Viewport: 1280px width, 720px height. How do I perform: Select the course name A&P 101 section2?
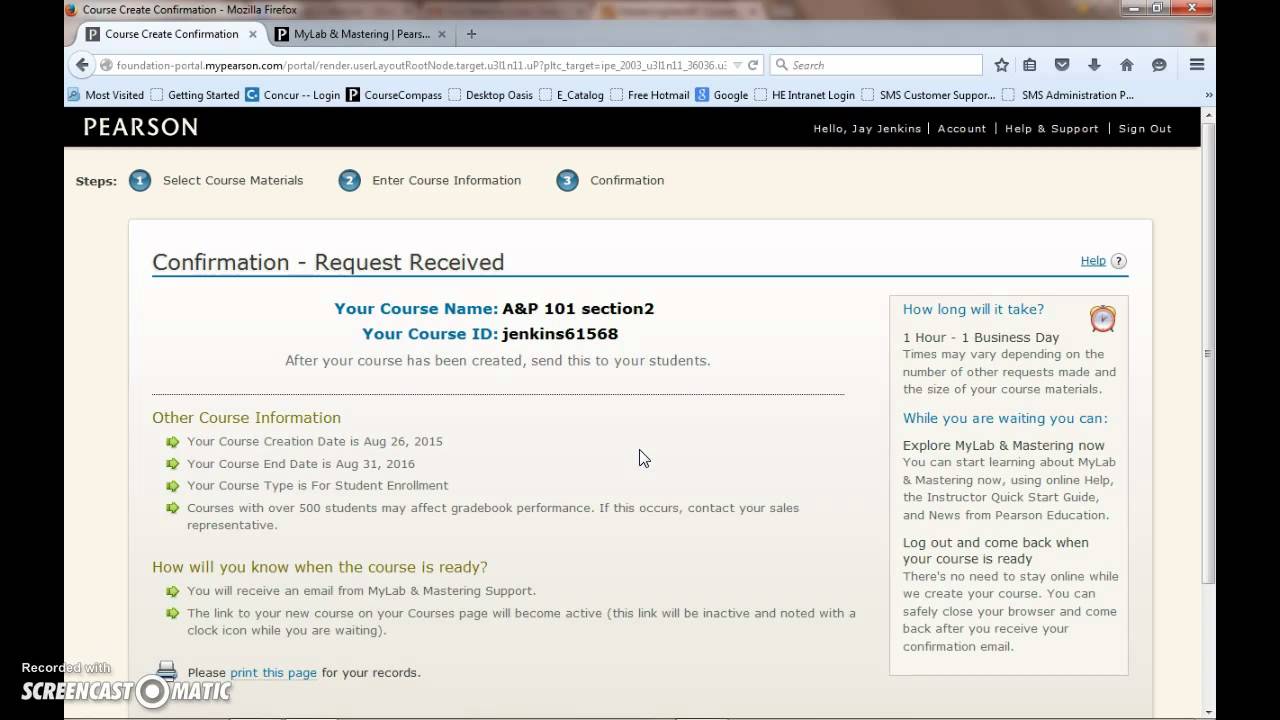pyautogui.click(x=578, y=309)
